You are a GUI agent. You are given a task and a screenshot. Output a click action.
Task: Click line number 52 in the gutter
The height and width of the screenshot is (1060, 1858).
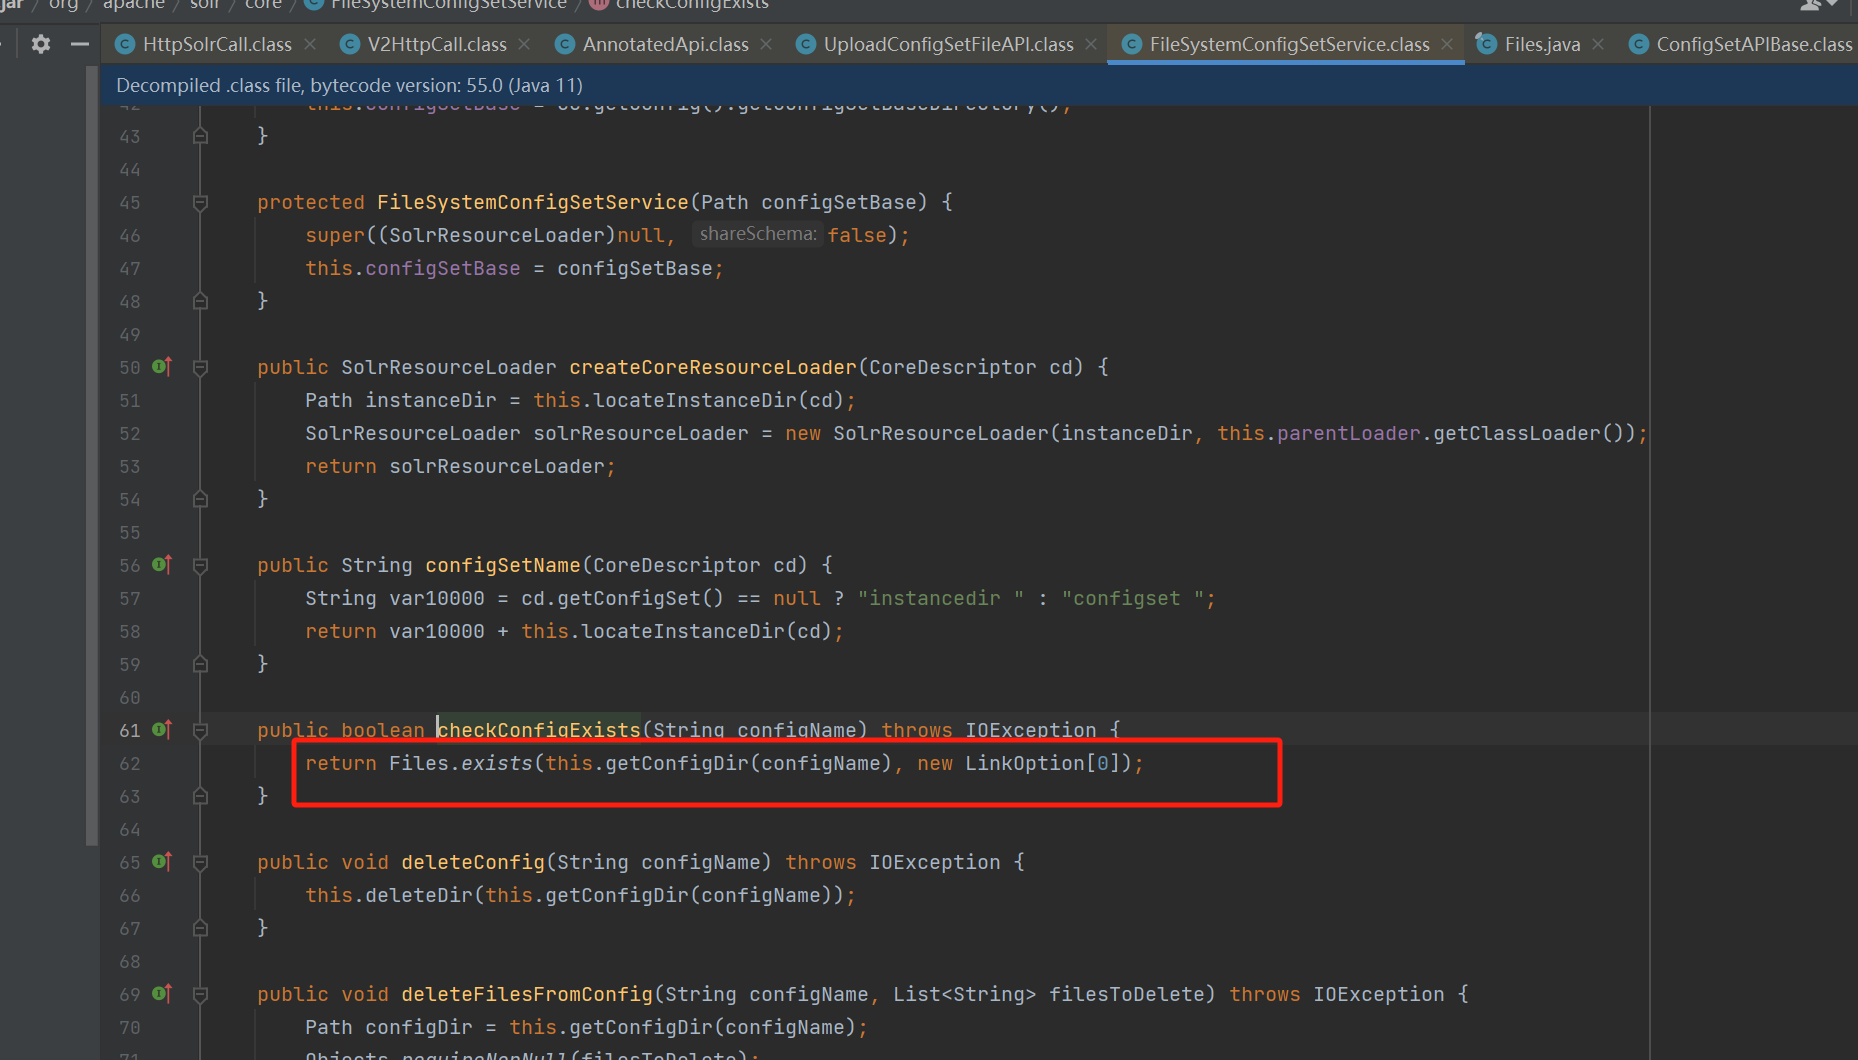coord(130,433)
